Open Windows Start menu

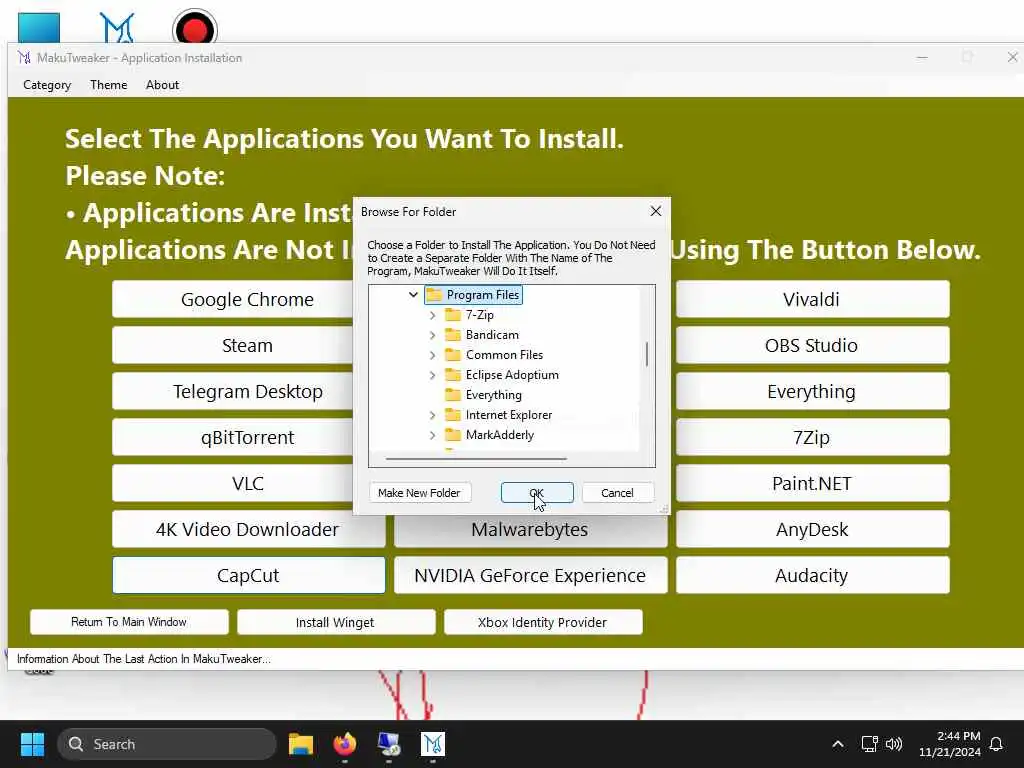[x=32, y=744]
